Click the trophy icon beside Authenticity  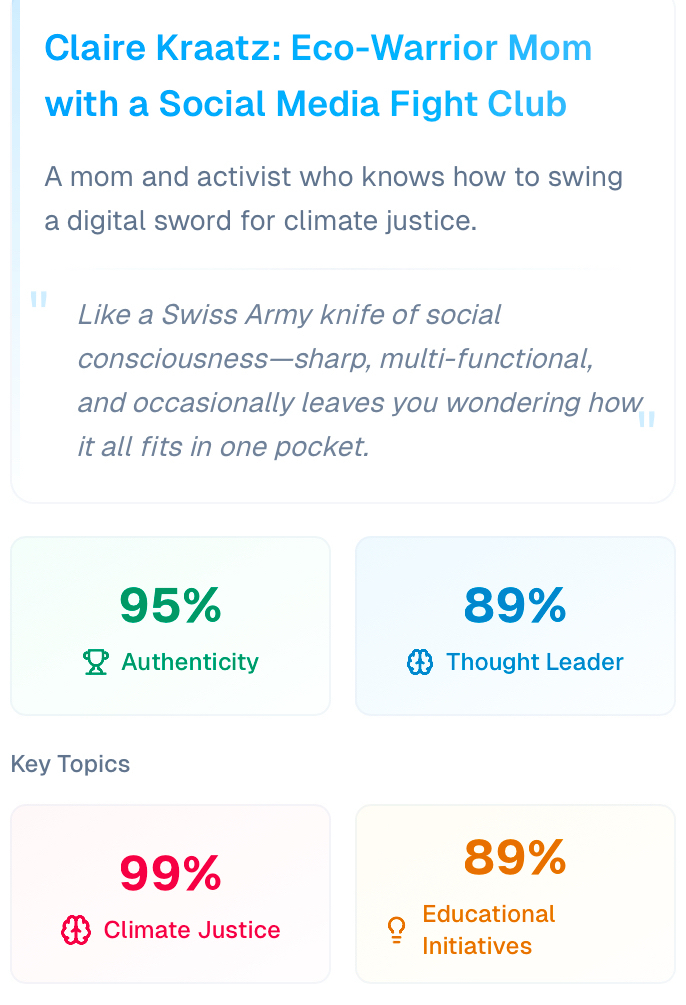point(96,662)
